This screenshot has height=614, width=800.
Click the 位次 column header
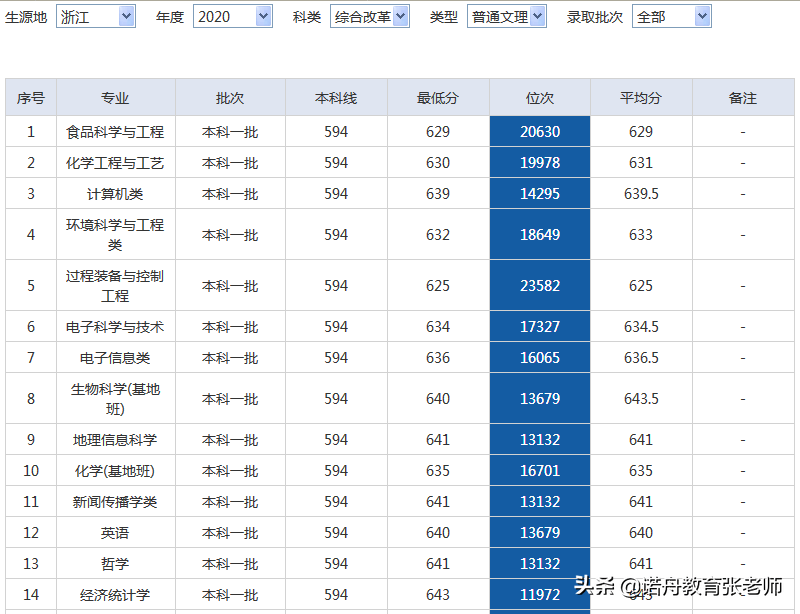[x=540, y=97]
